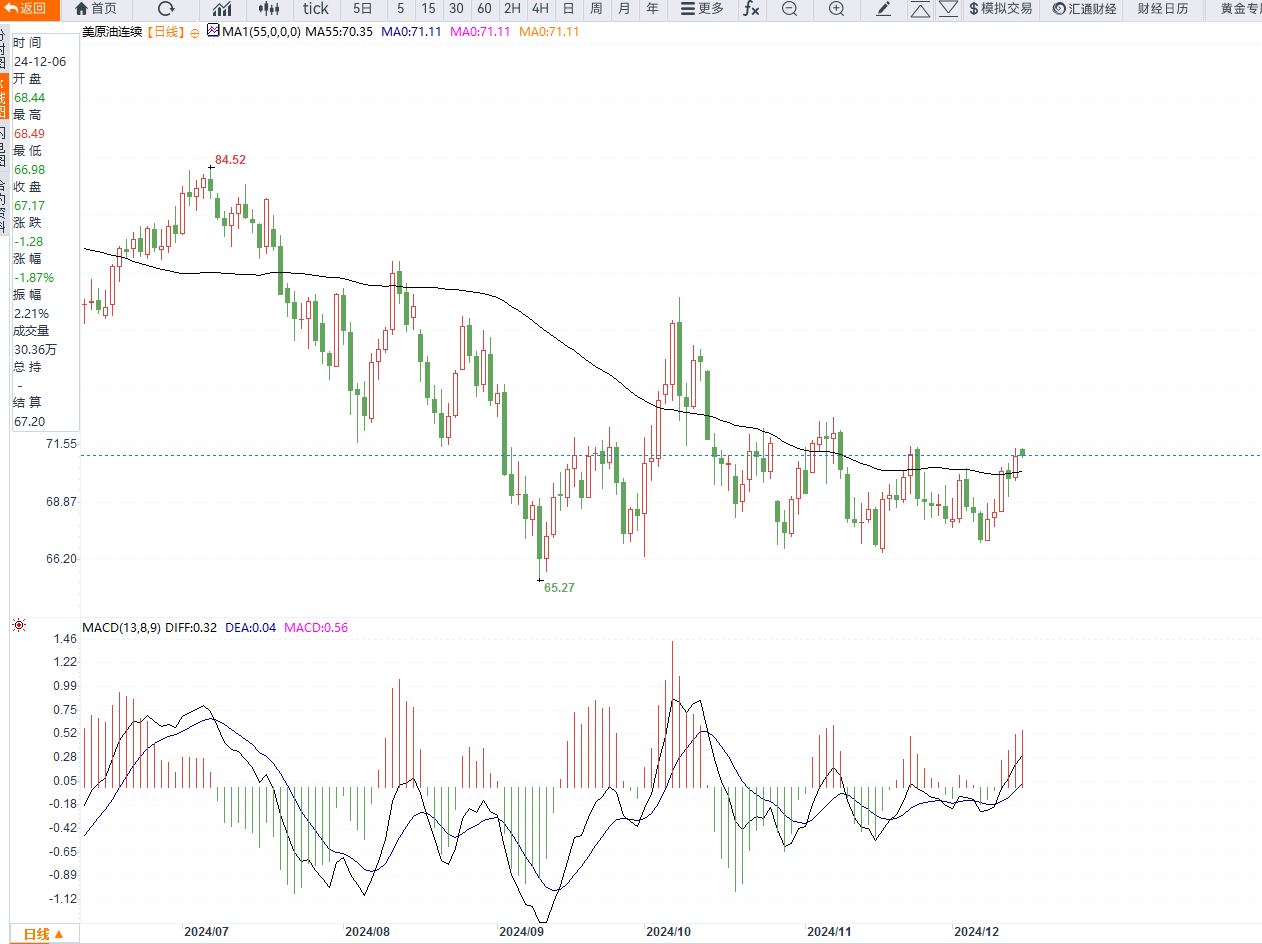Click the MA1 indicator chart icon
The height and width of the screenshot is (944, 1262).
213,31
